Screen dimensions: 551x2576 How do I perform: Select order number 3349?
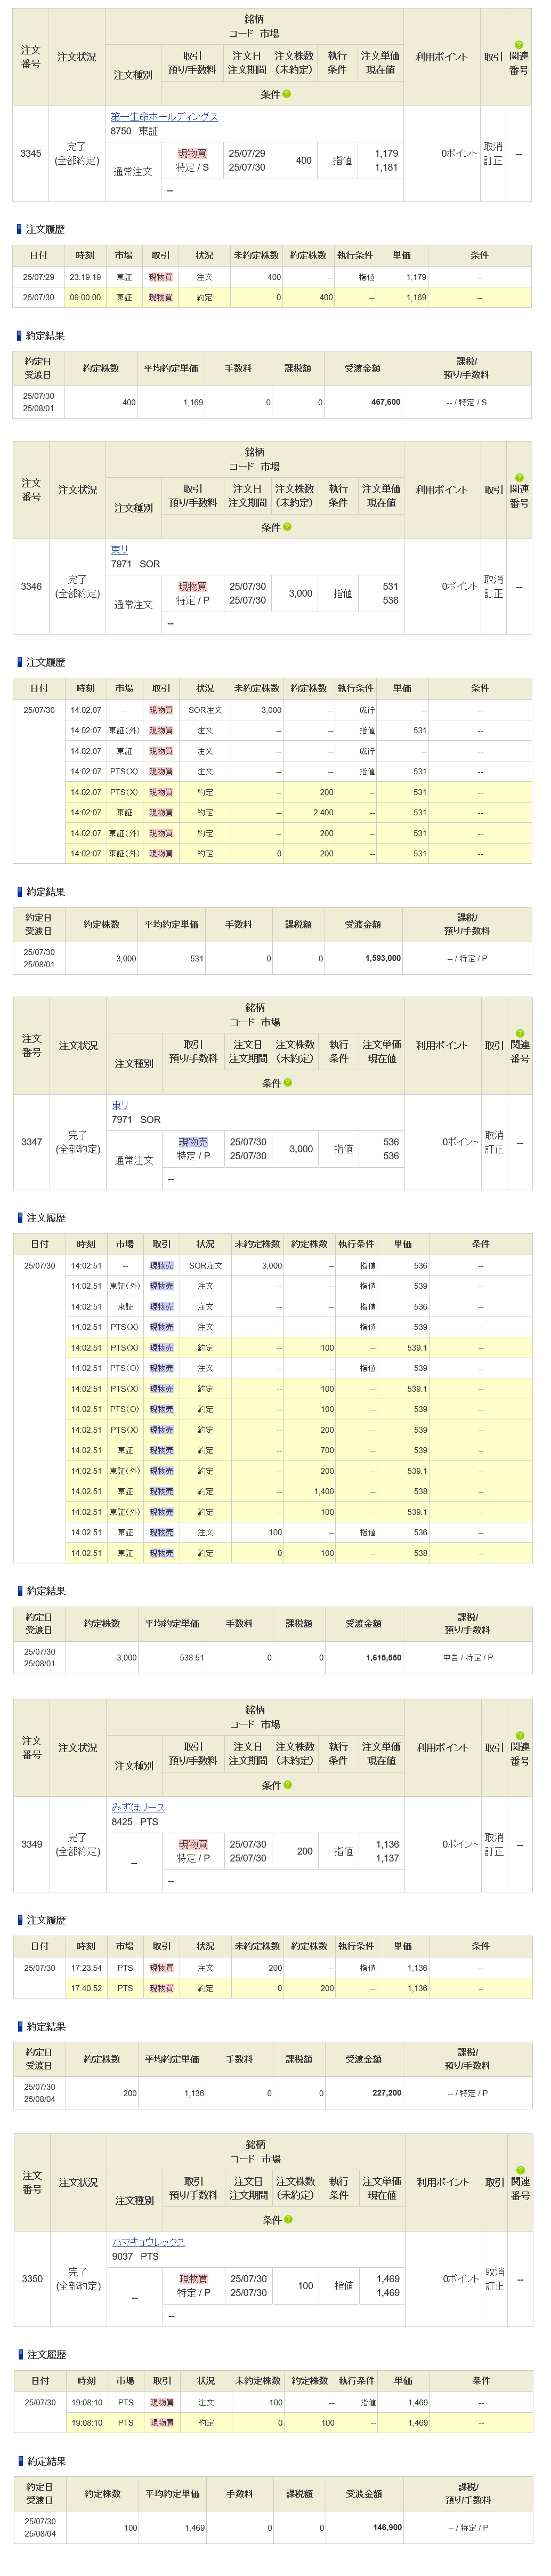tap(32, 1844)
